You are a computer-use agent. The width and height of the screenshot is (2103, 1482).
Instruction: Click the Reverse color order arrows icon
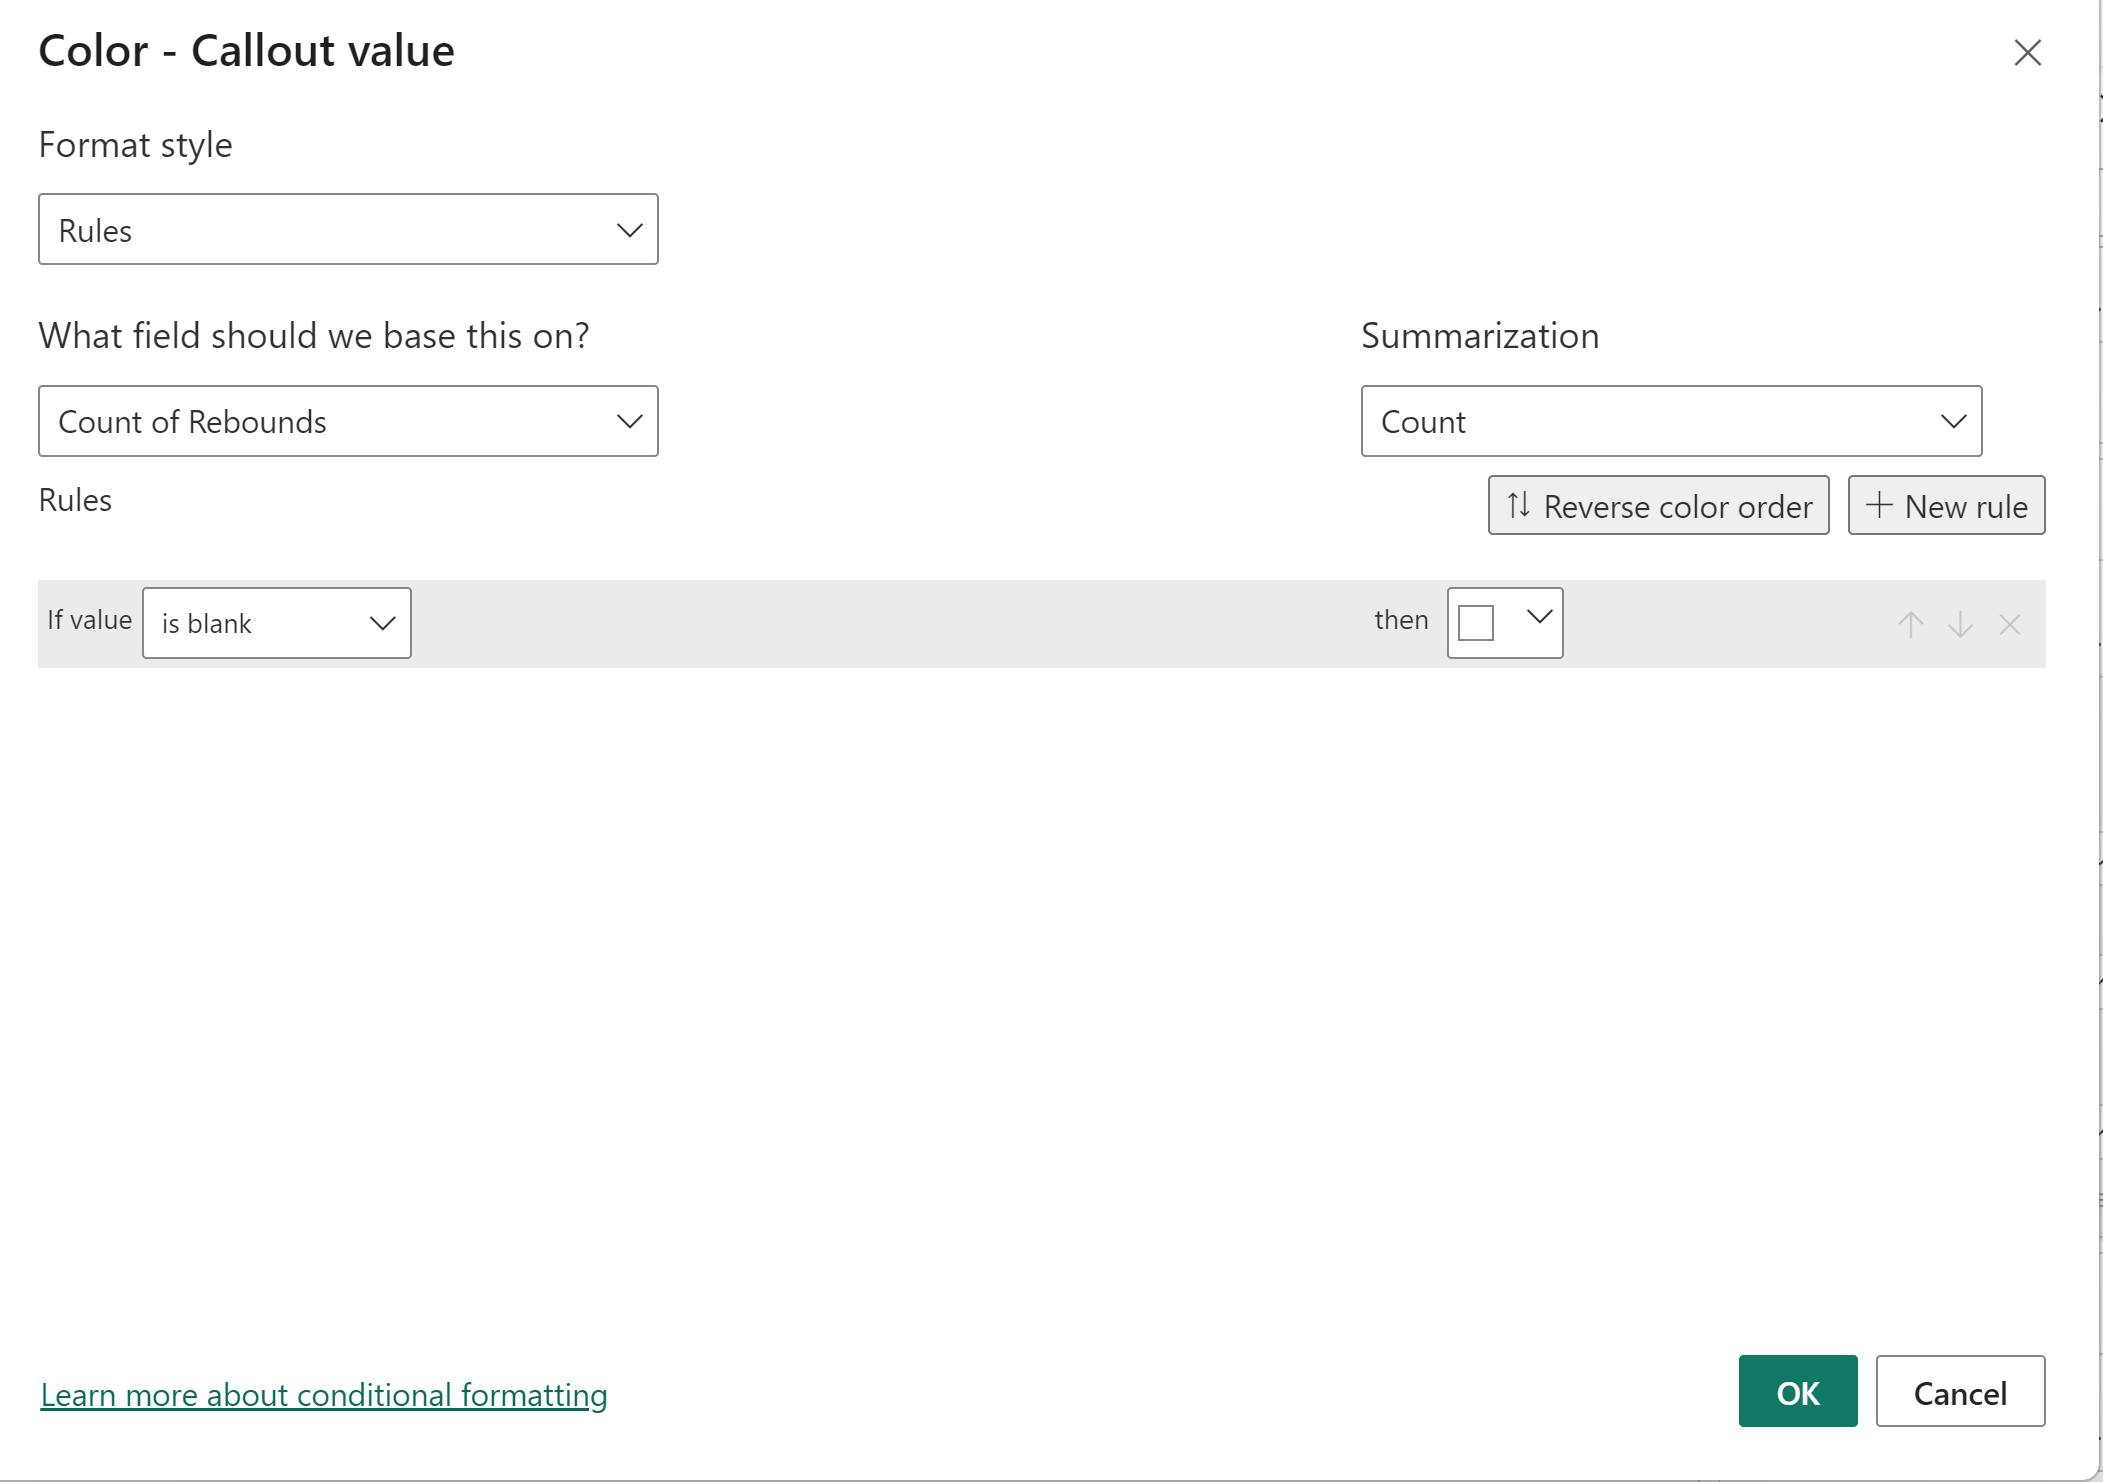(x=1518, y=505)
